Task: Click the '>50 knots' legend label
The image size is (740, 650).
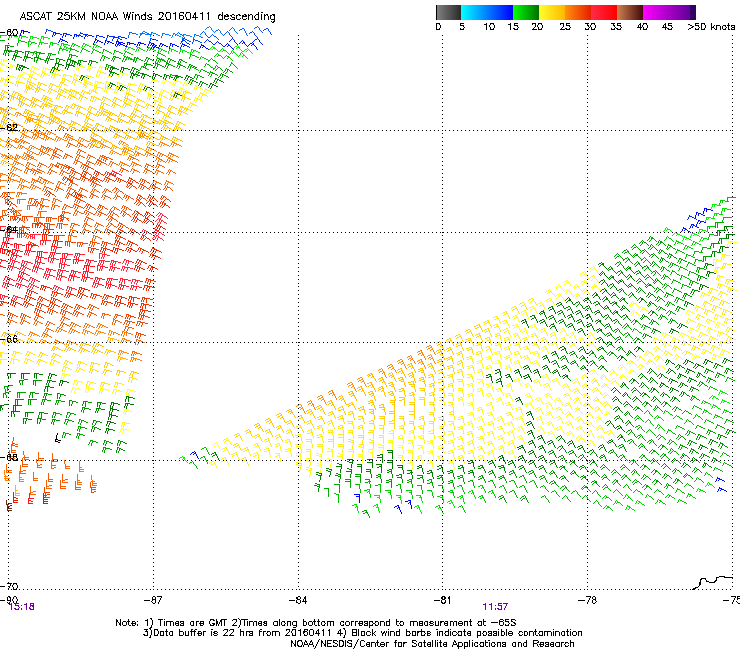Action: click(x=711, y=27)
